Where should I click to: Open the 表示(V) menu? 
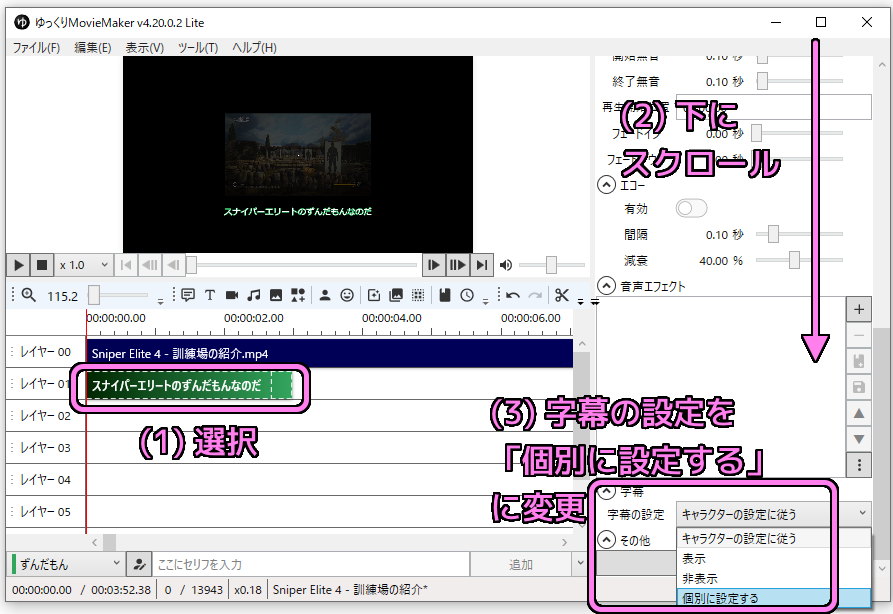click(145, 48)
